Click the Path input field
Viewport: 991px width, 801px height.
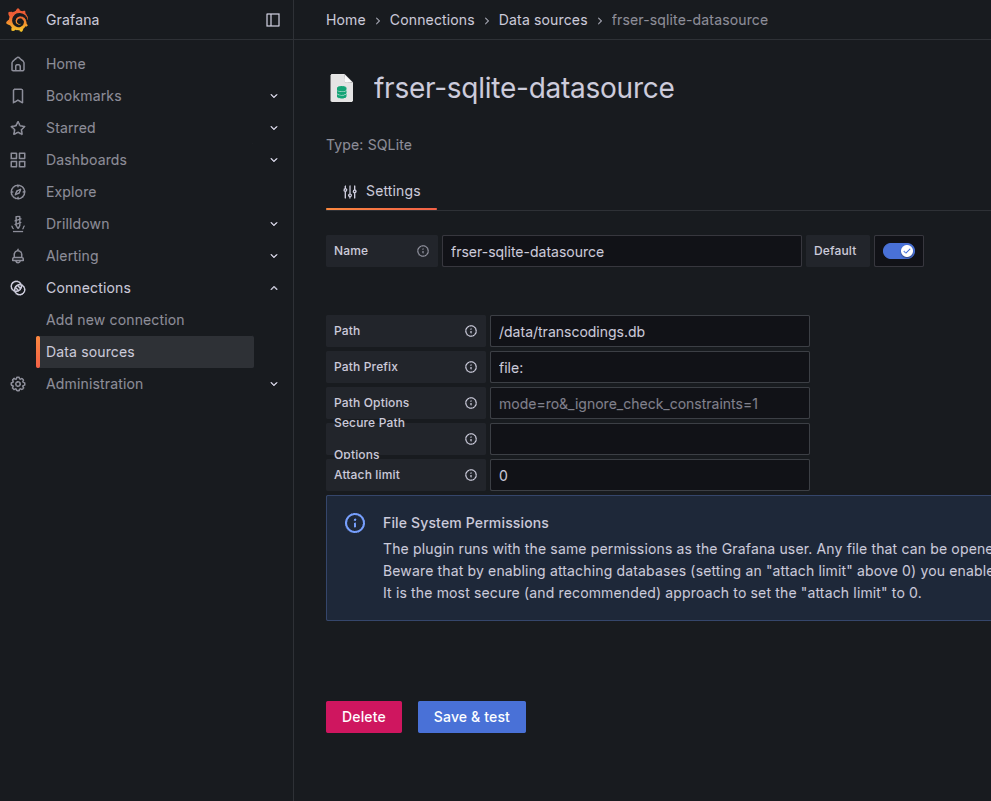(650, 331)
